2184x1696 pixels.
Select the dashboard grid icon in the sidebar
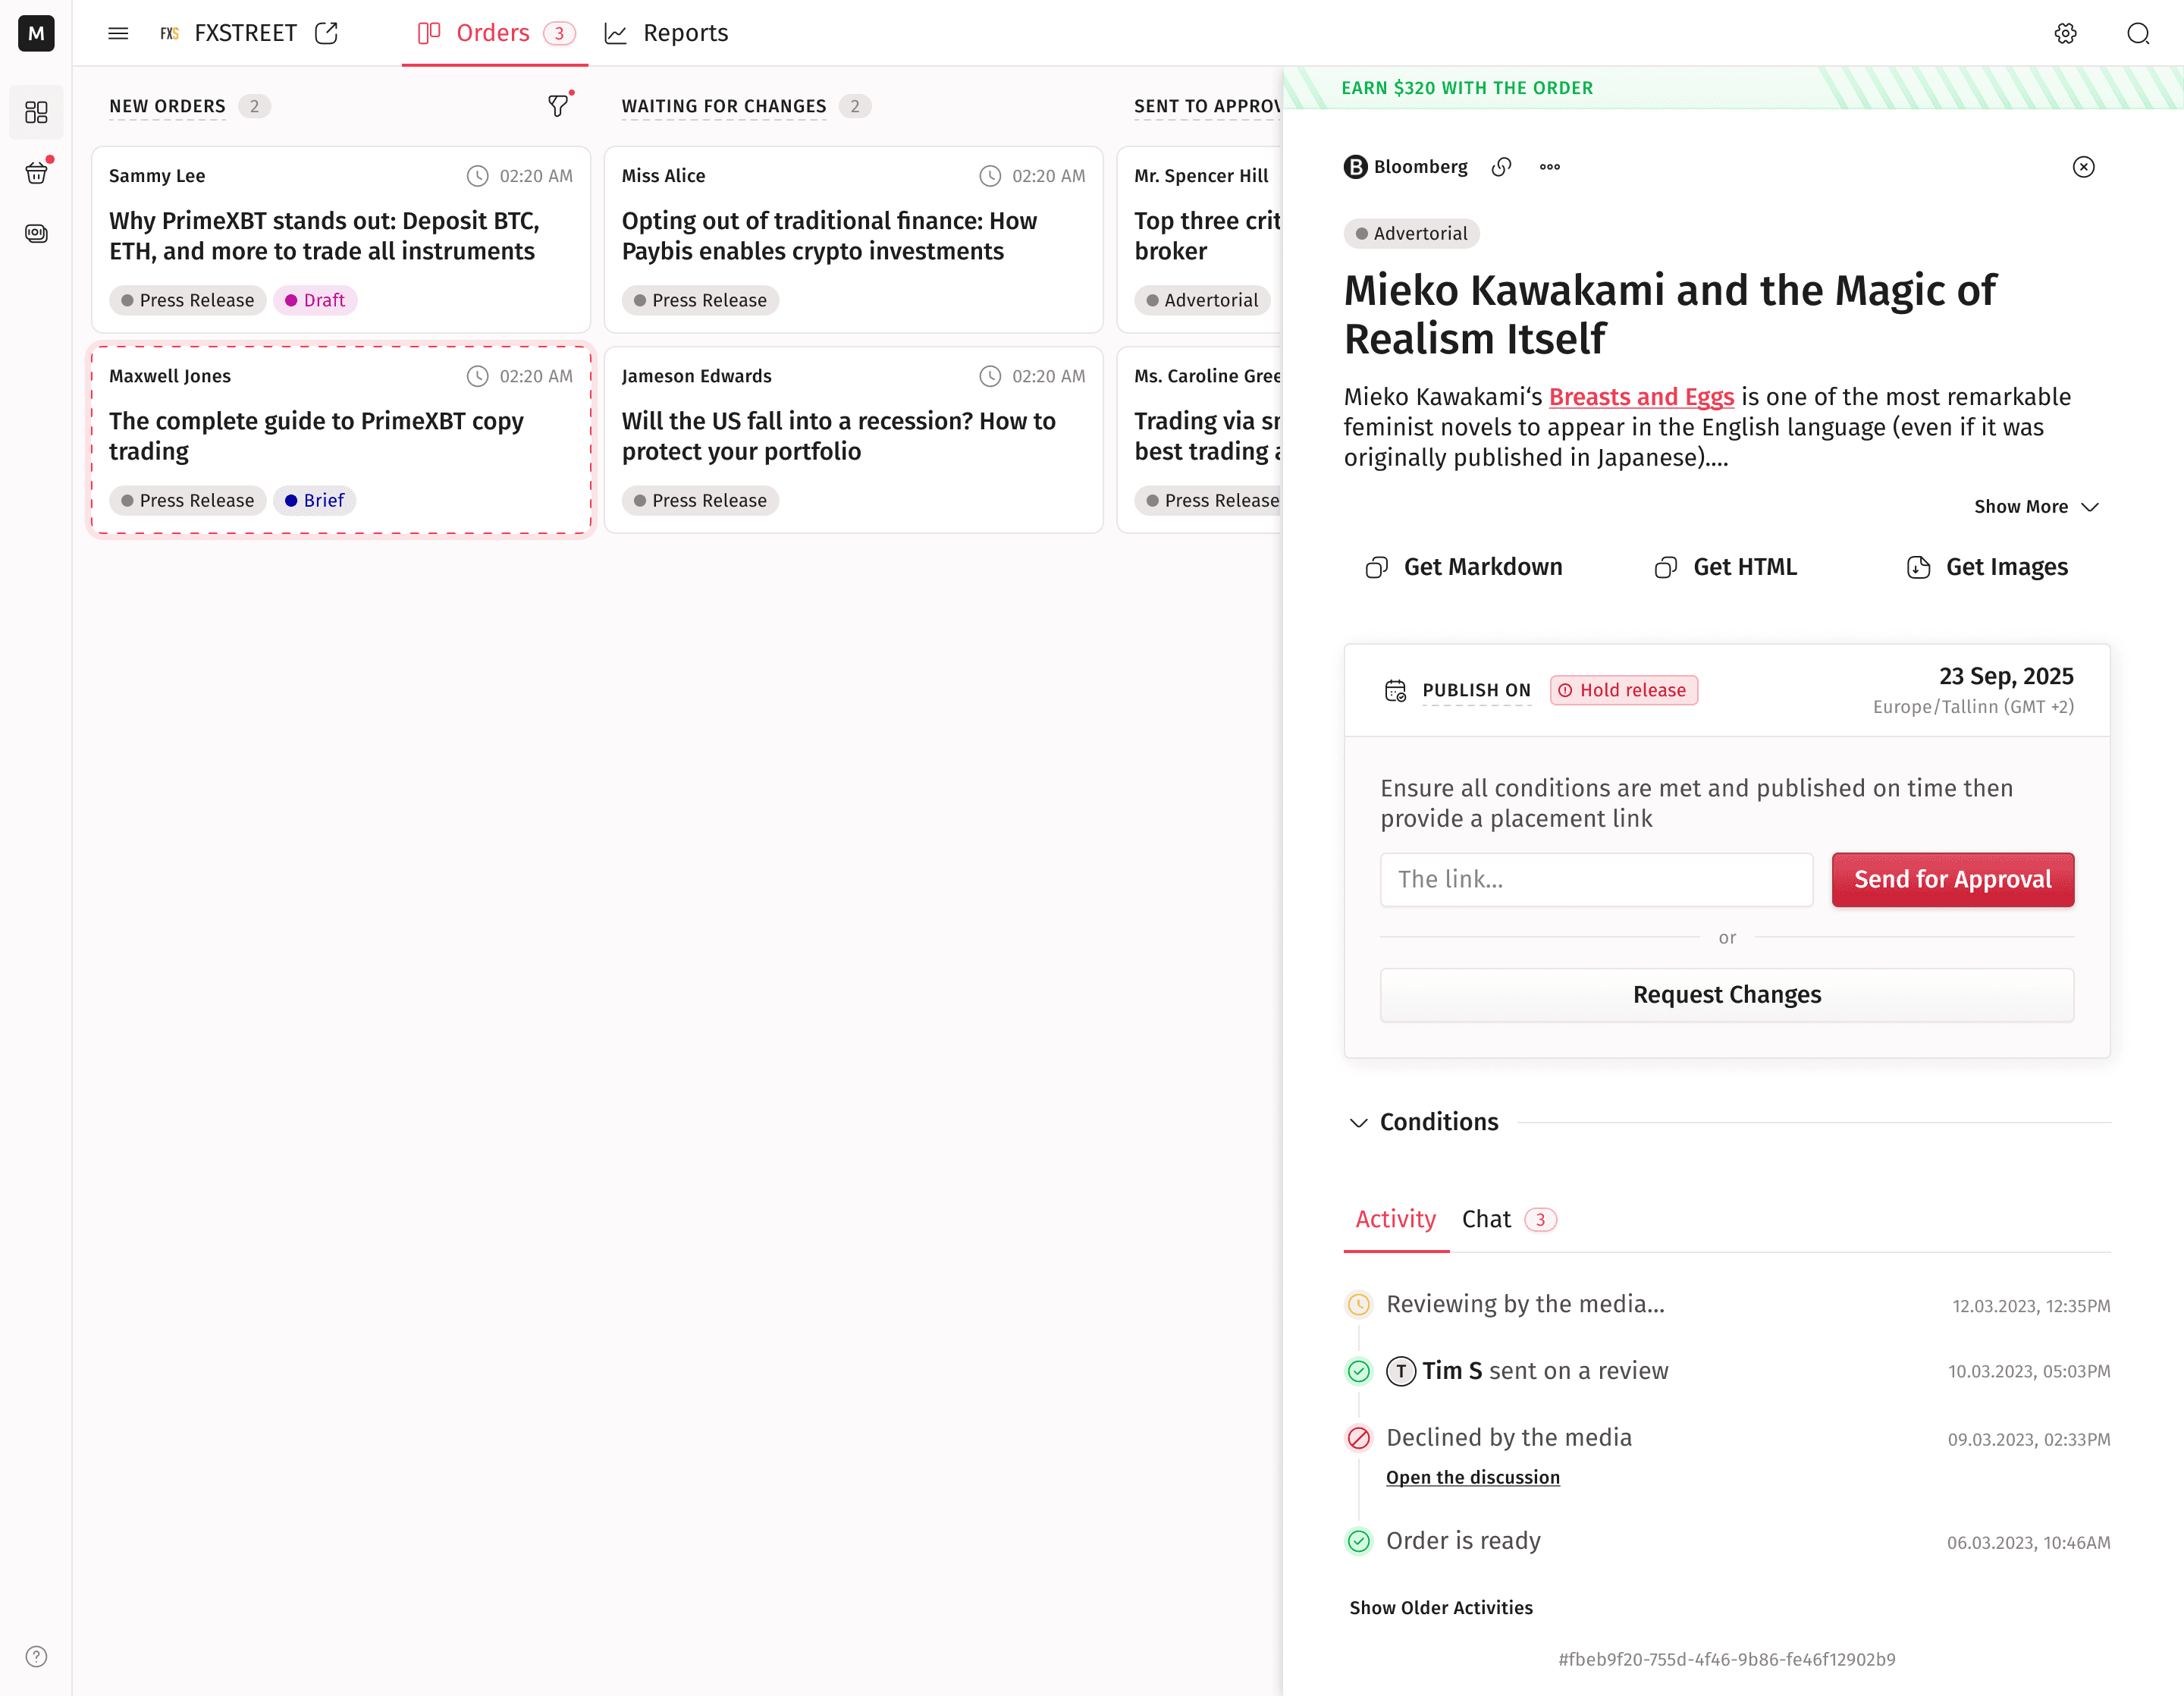36,112
